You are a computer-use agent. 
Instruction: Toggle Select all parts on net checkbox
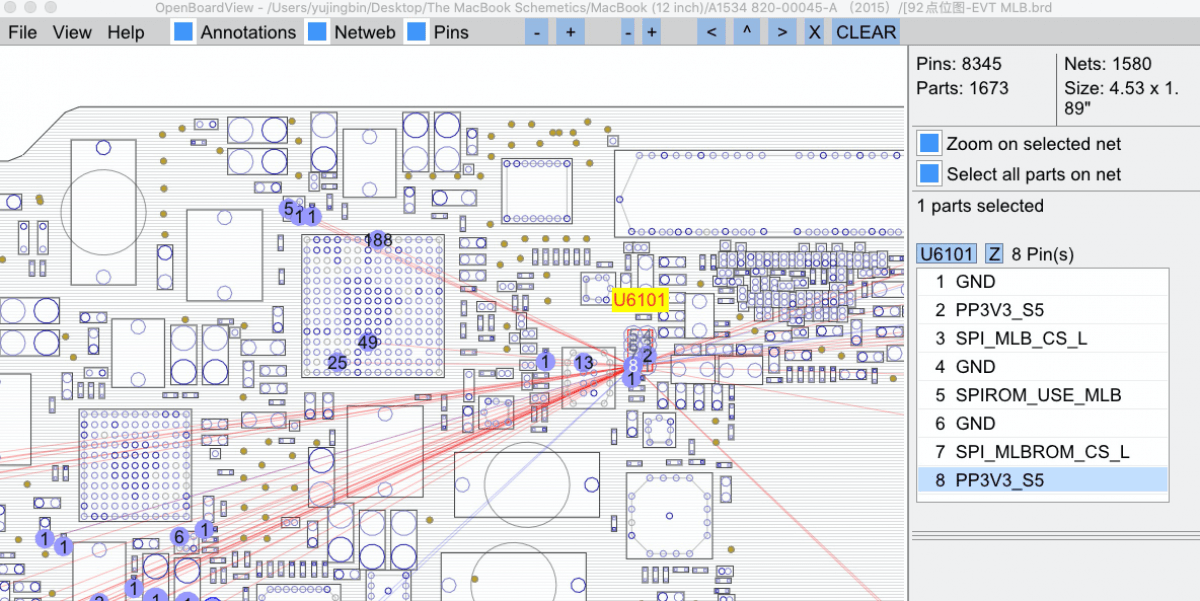pos(930,174)
